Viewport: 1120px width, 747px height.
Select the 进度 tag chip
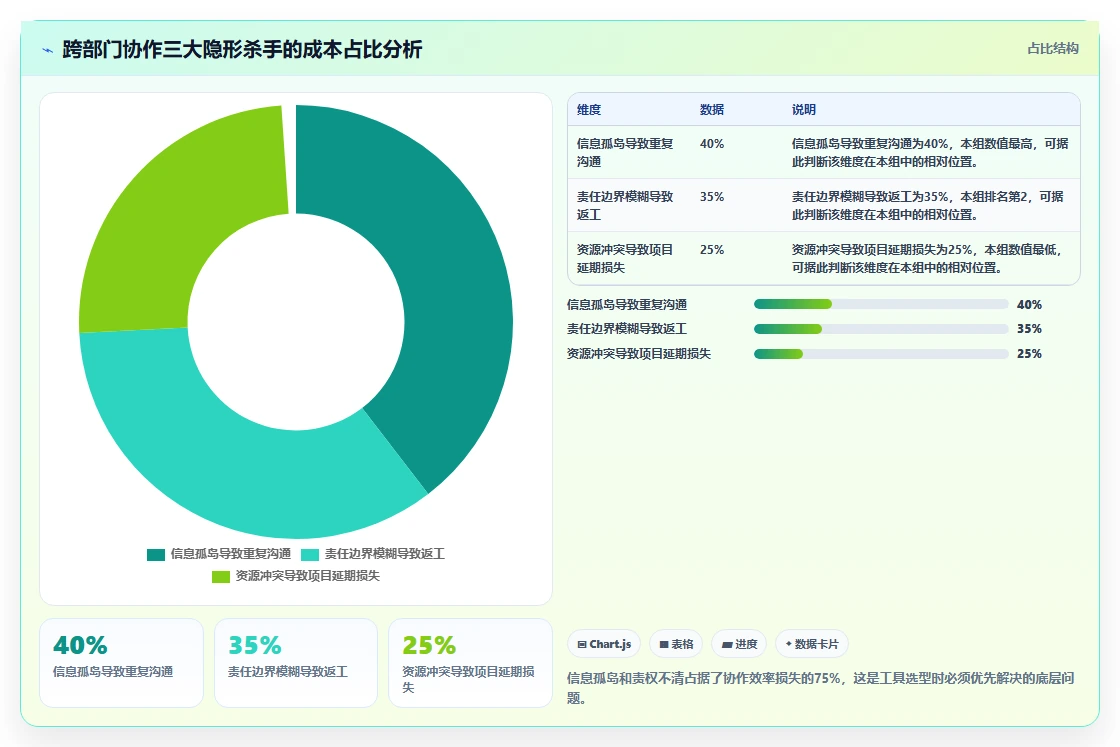[x=739, y=644]
